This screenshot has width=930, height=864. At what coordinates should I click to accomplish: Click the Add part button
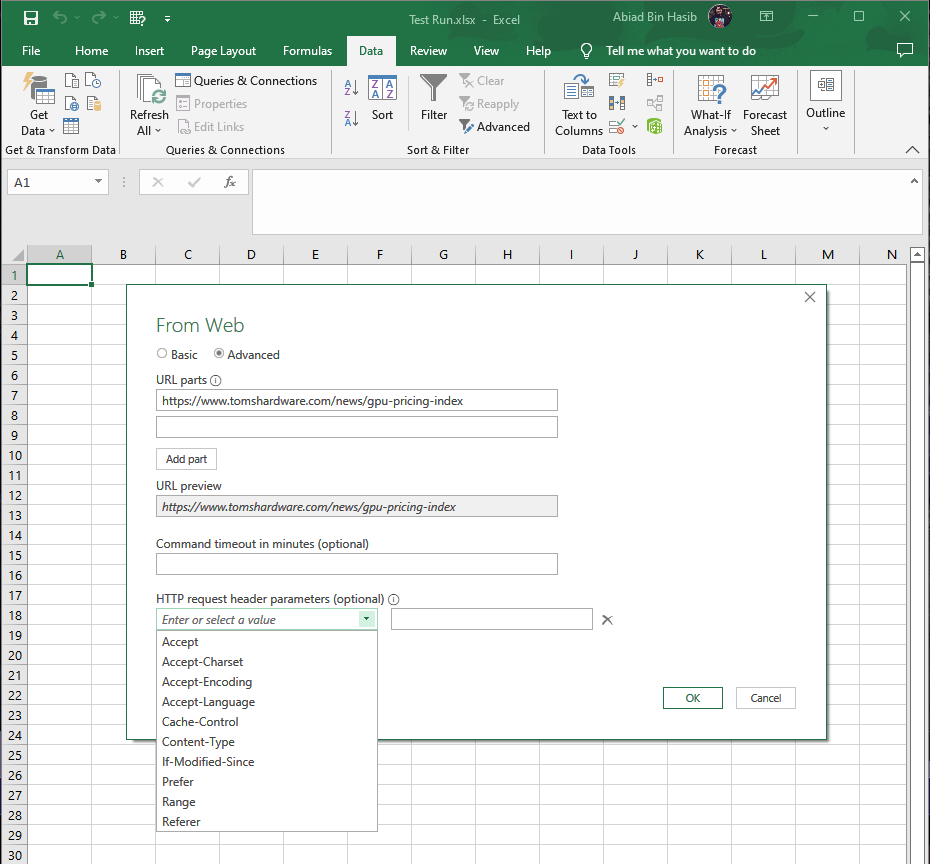tap(186, 459)
